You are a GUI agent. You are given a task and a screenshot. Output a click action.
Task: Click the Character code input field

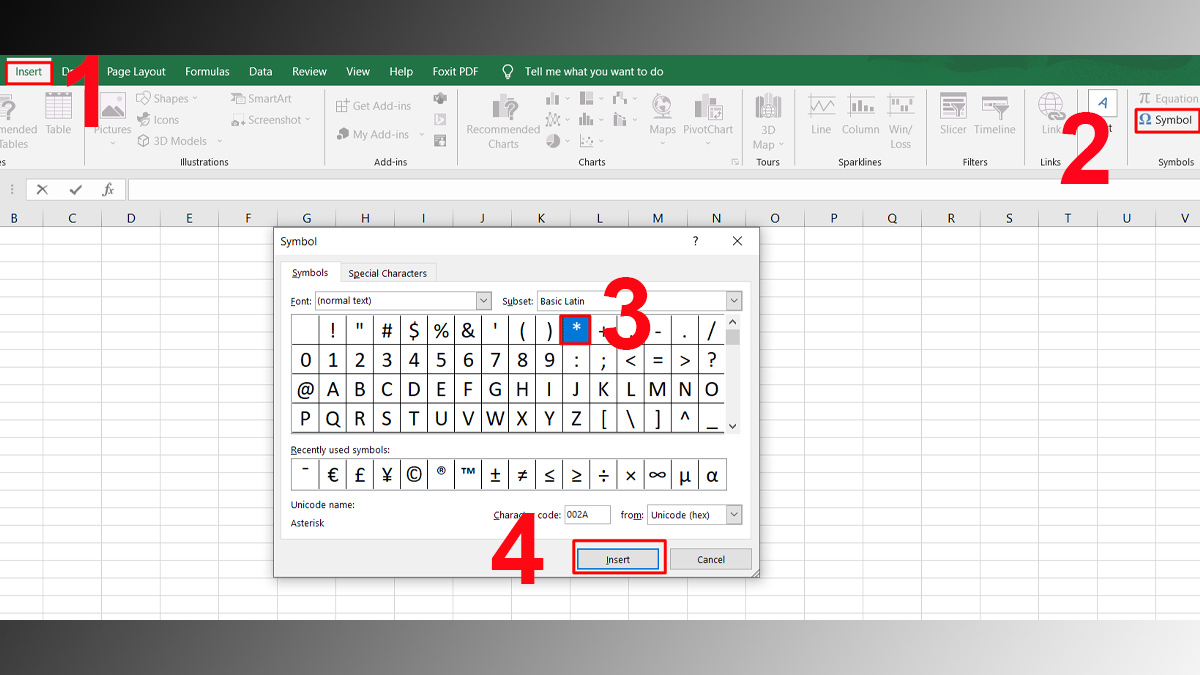point(587,514)
